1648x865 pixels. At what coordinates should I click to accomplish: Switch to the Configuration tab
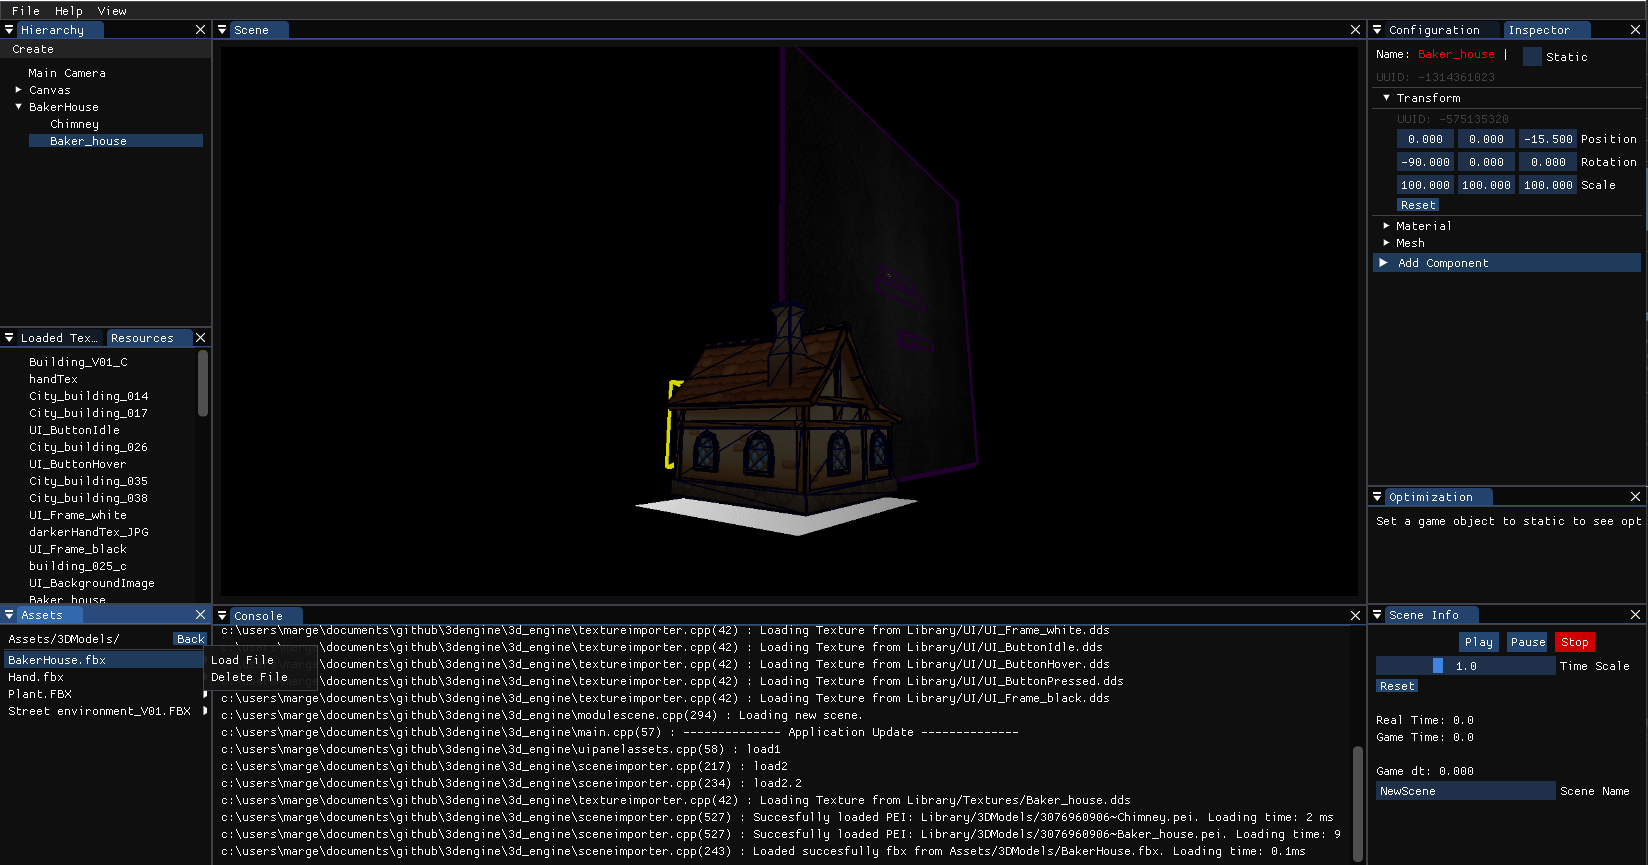(1434, 30)
